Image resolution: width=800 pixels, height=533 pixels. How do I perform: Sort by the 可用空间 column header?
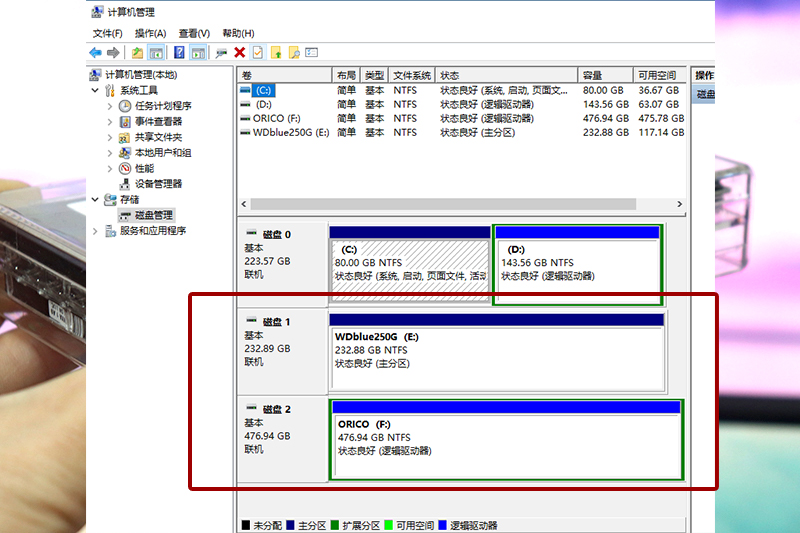pyautogui.click(x=660, y=75)
